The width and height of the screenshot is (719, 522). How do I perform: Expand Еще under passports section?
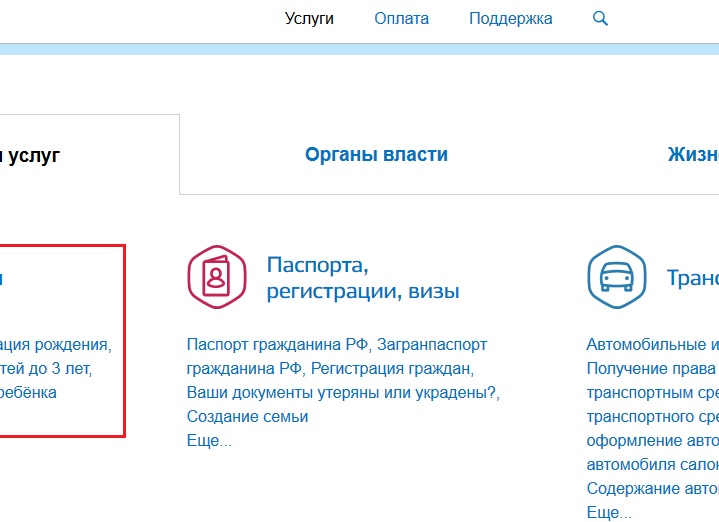click(209, 441)
